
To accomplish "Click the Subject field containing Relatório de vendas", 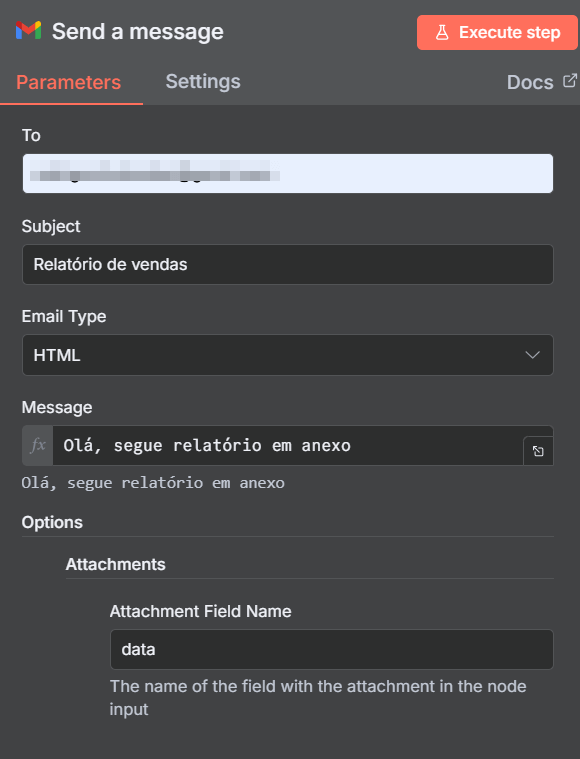I will (x=288, y=264).
